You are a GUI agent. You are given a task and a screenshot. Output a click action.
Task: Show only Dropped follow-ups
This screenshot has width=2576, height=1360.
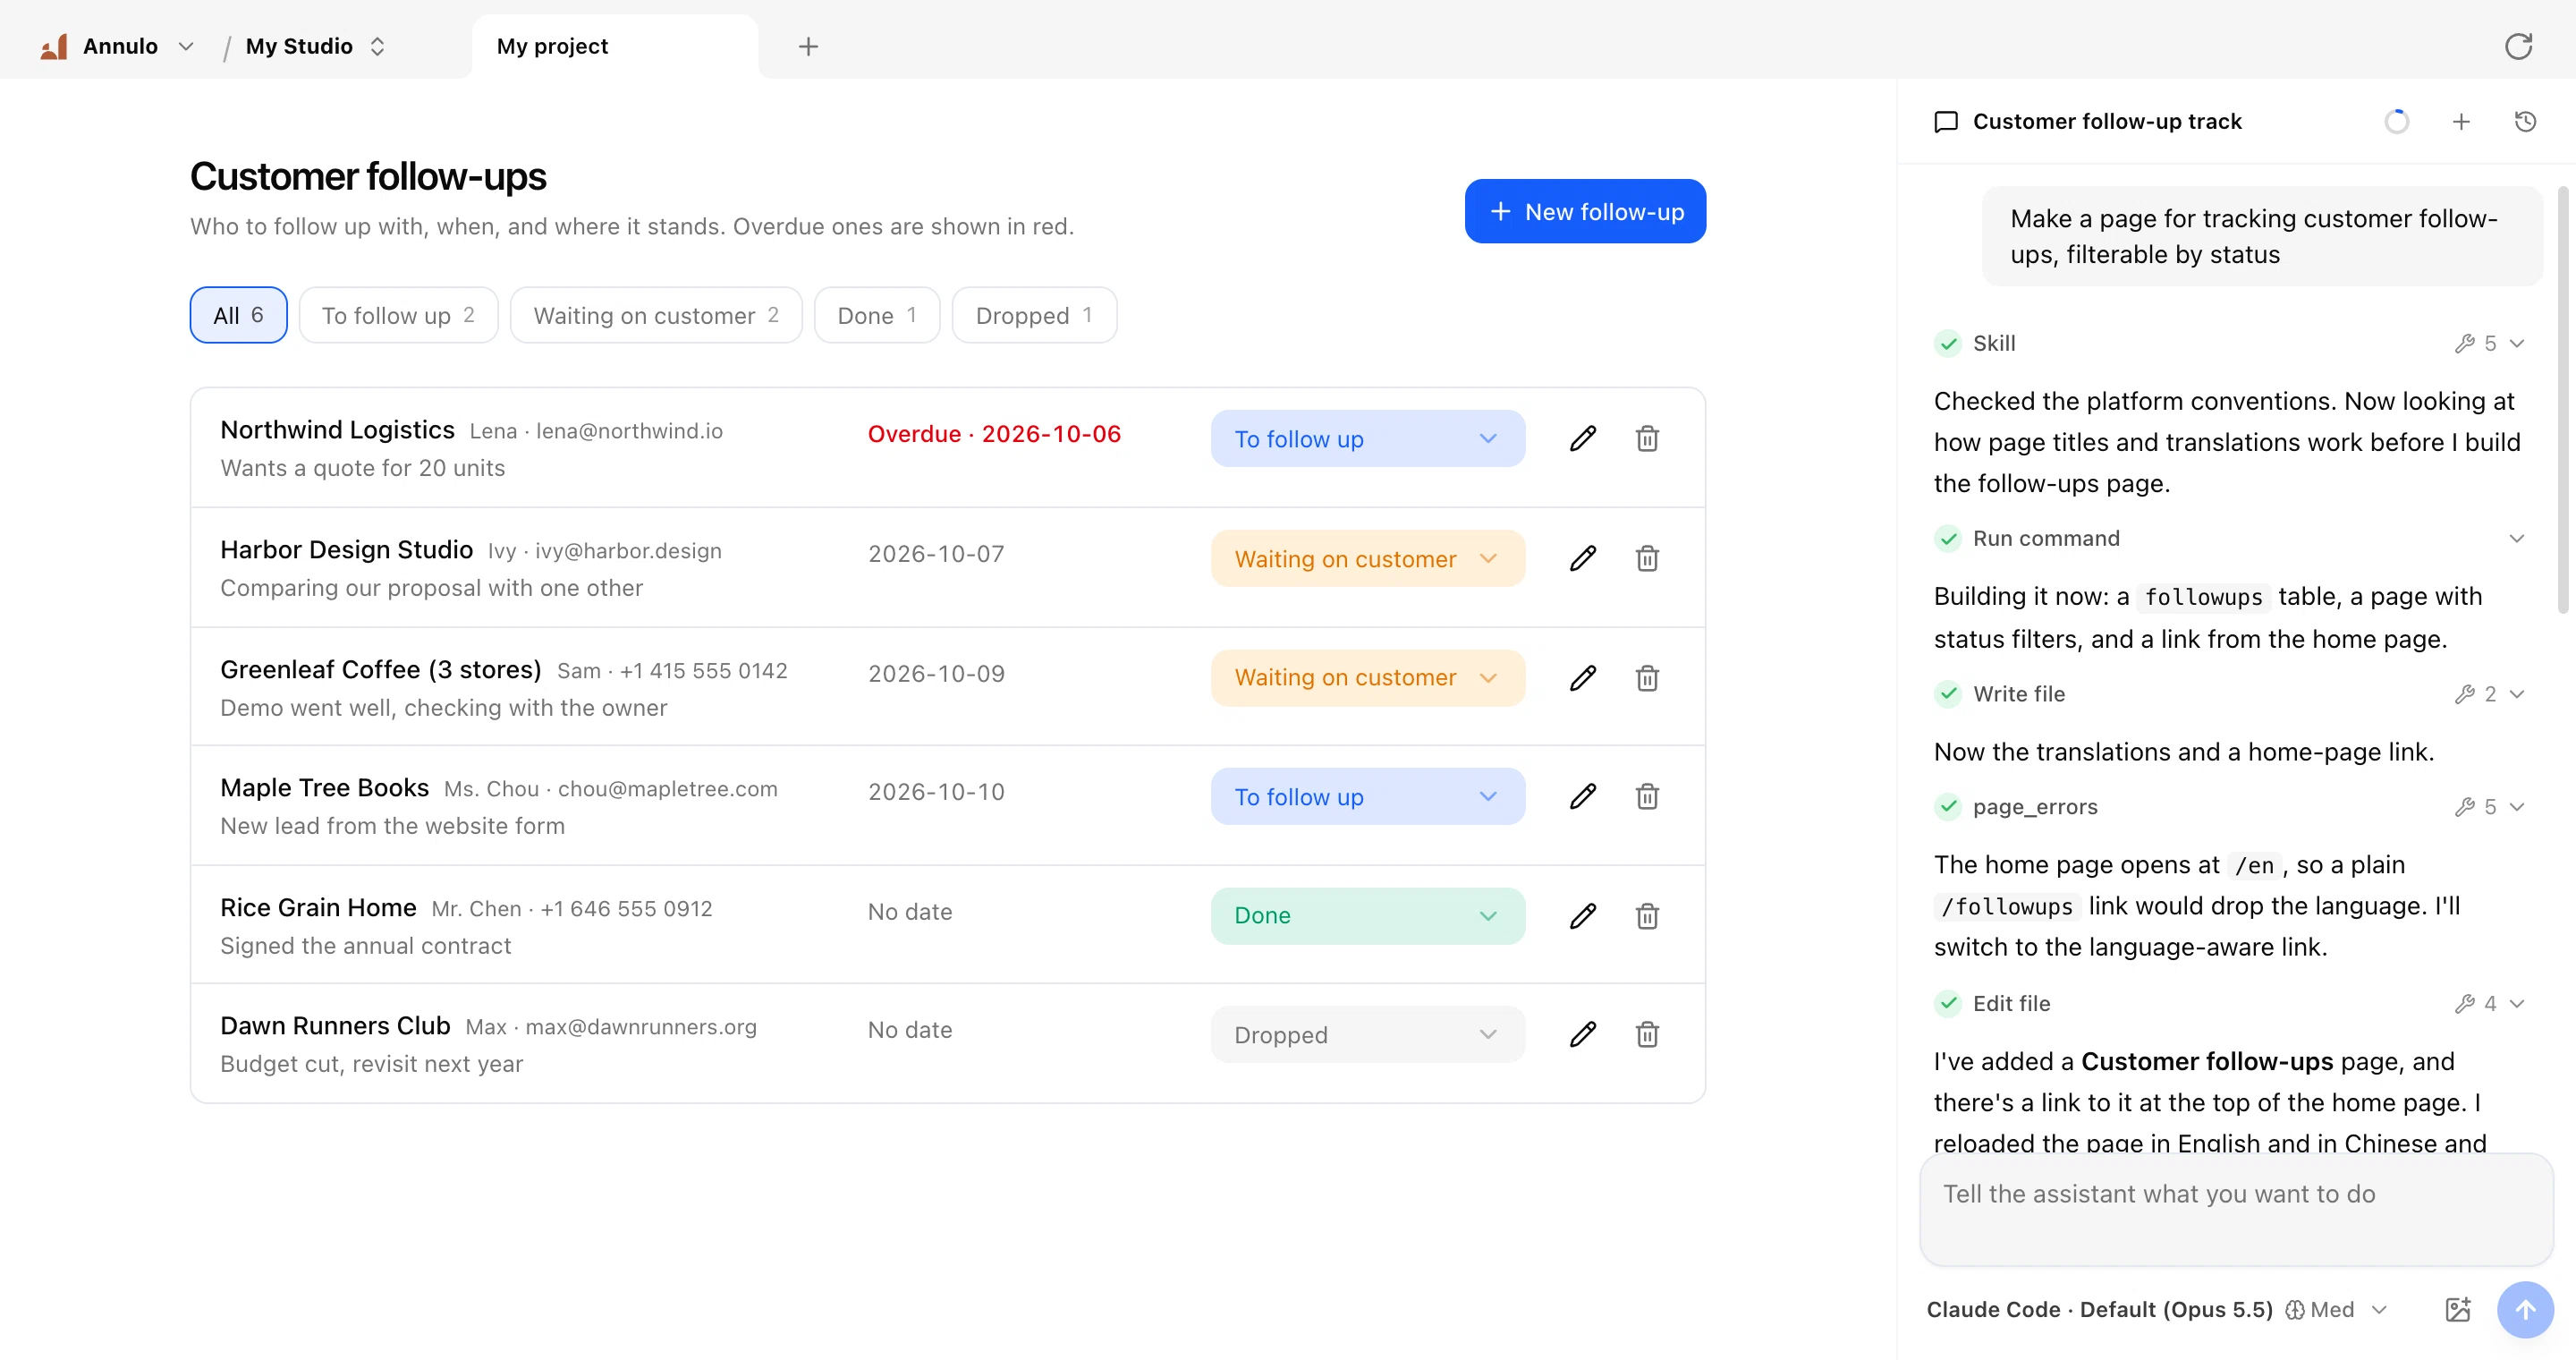point(1034,315)
